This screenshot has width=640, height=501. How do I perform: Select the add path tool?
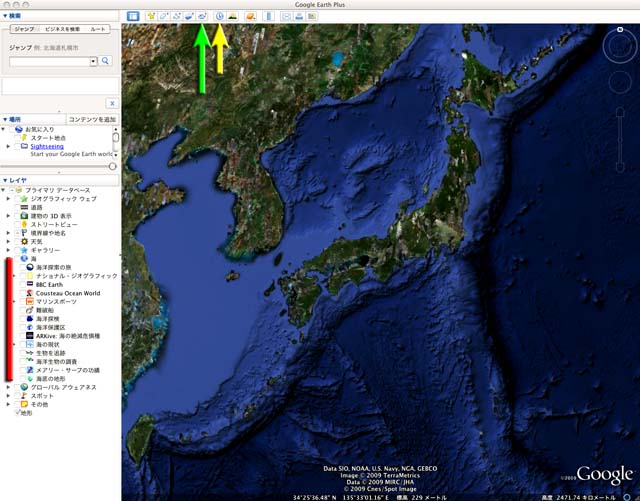176,16
